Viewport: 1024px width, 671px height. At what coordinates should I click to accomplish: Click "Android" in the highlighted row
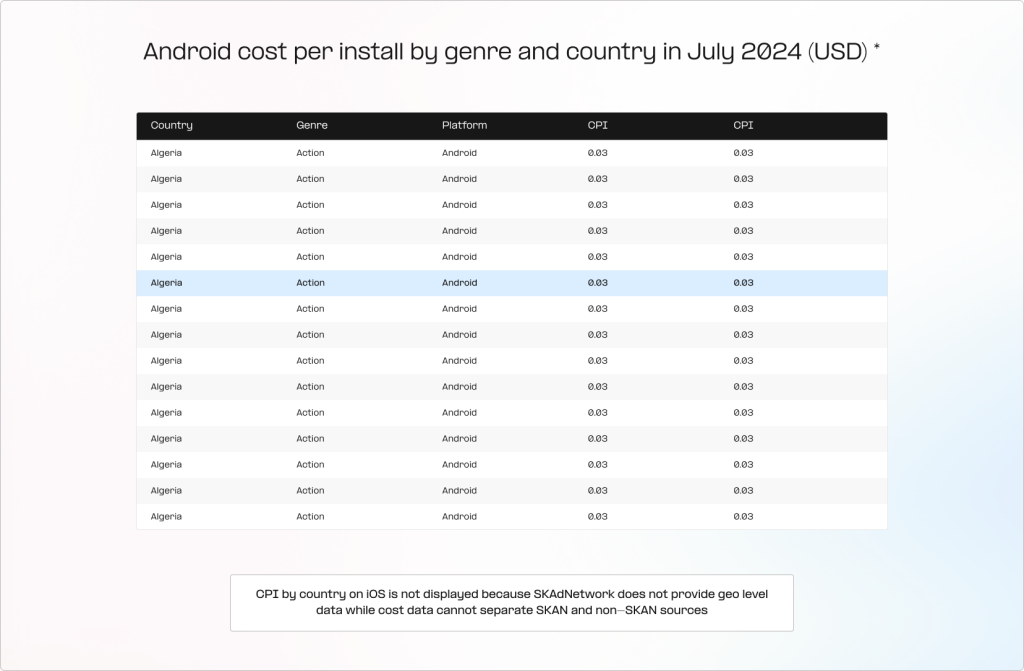pyautogui.click(x=459, y=283)
